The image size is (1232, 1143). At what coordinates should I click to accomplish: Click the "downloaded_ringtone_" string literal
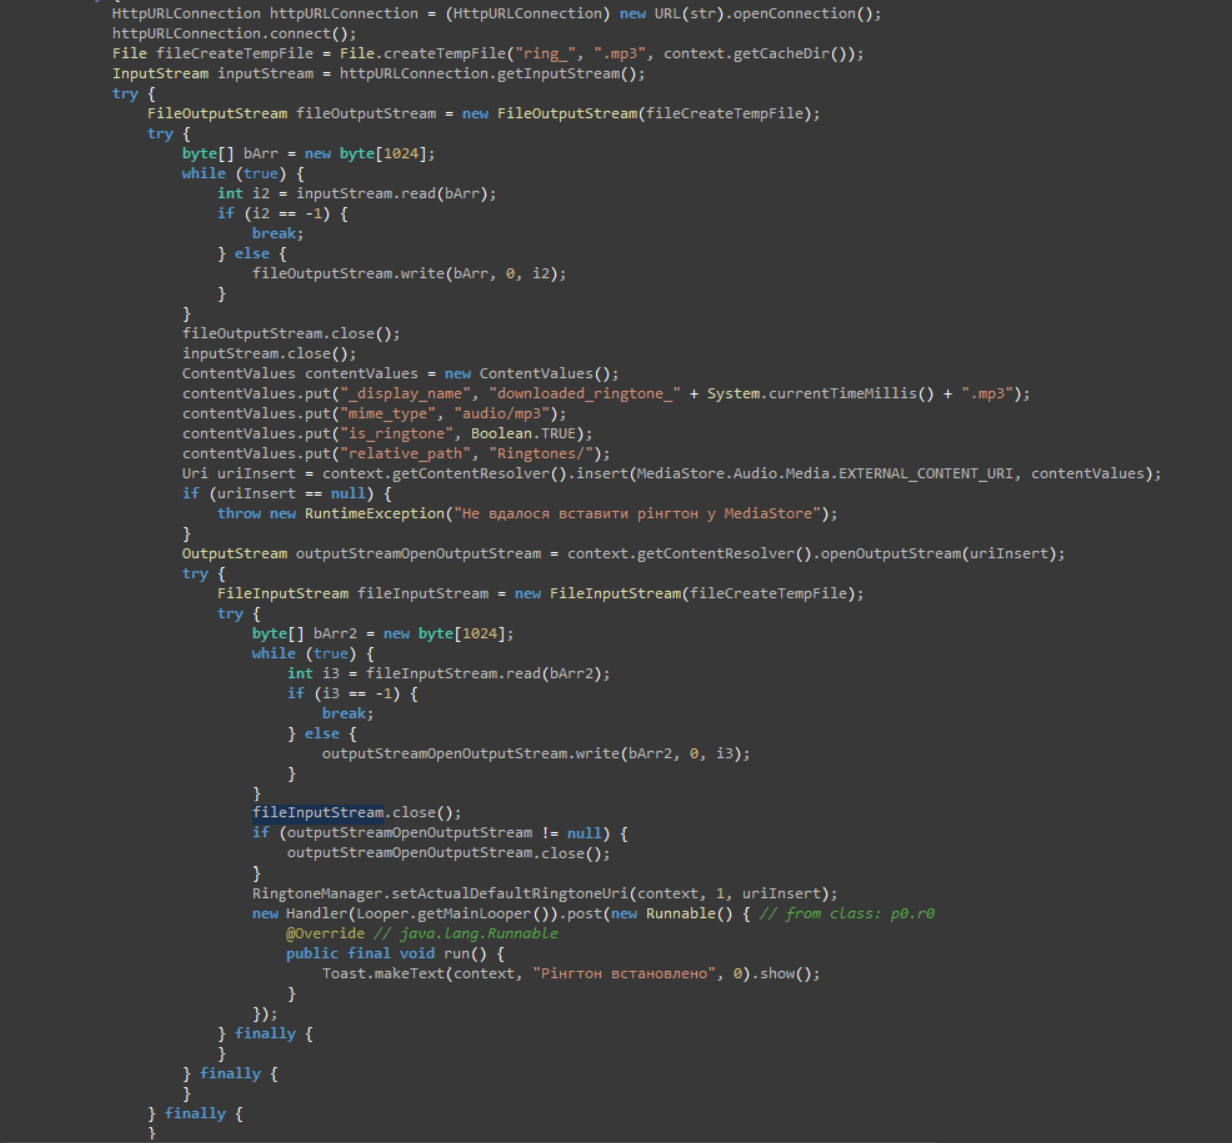[x=584, y=393]
